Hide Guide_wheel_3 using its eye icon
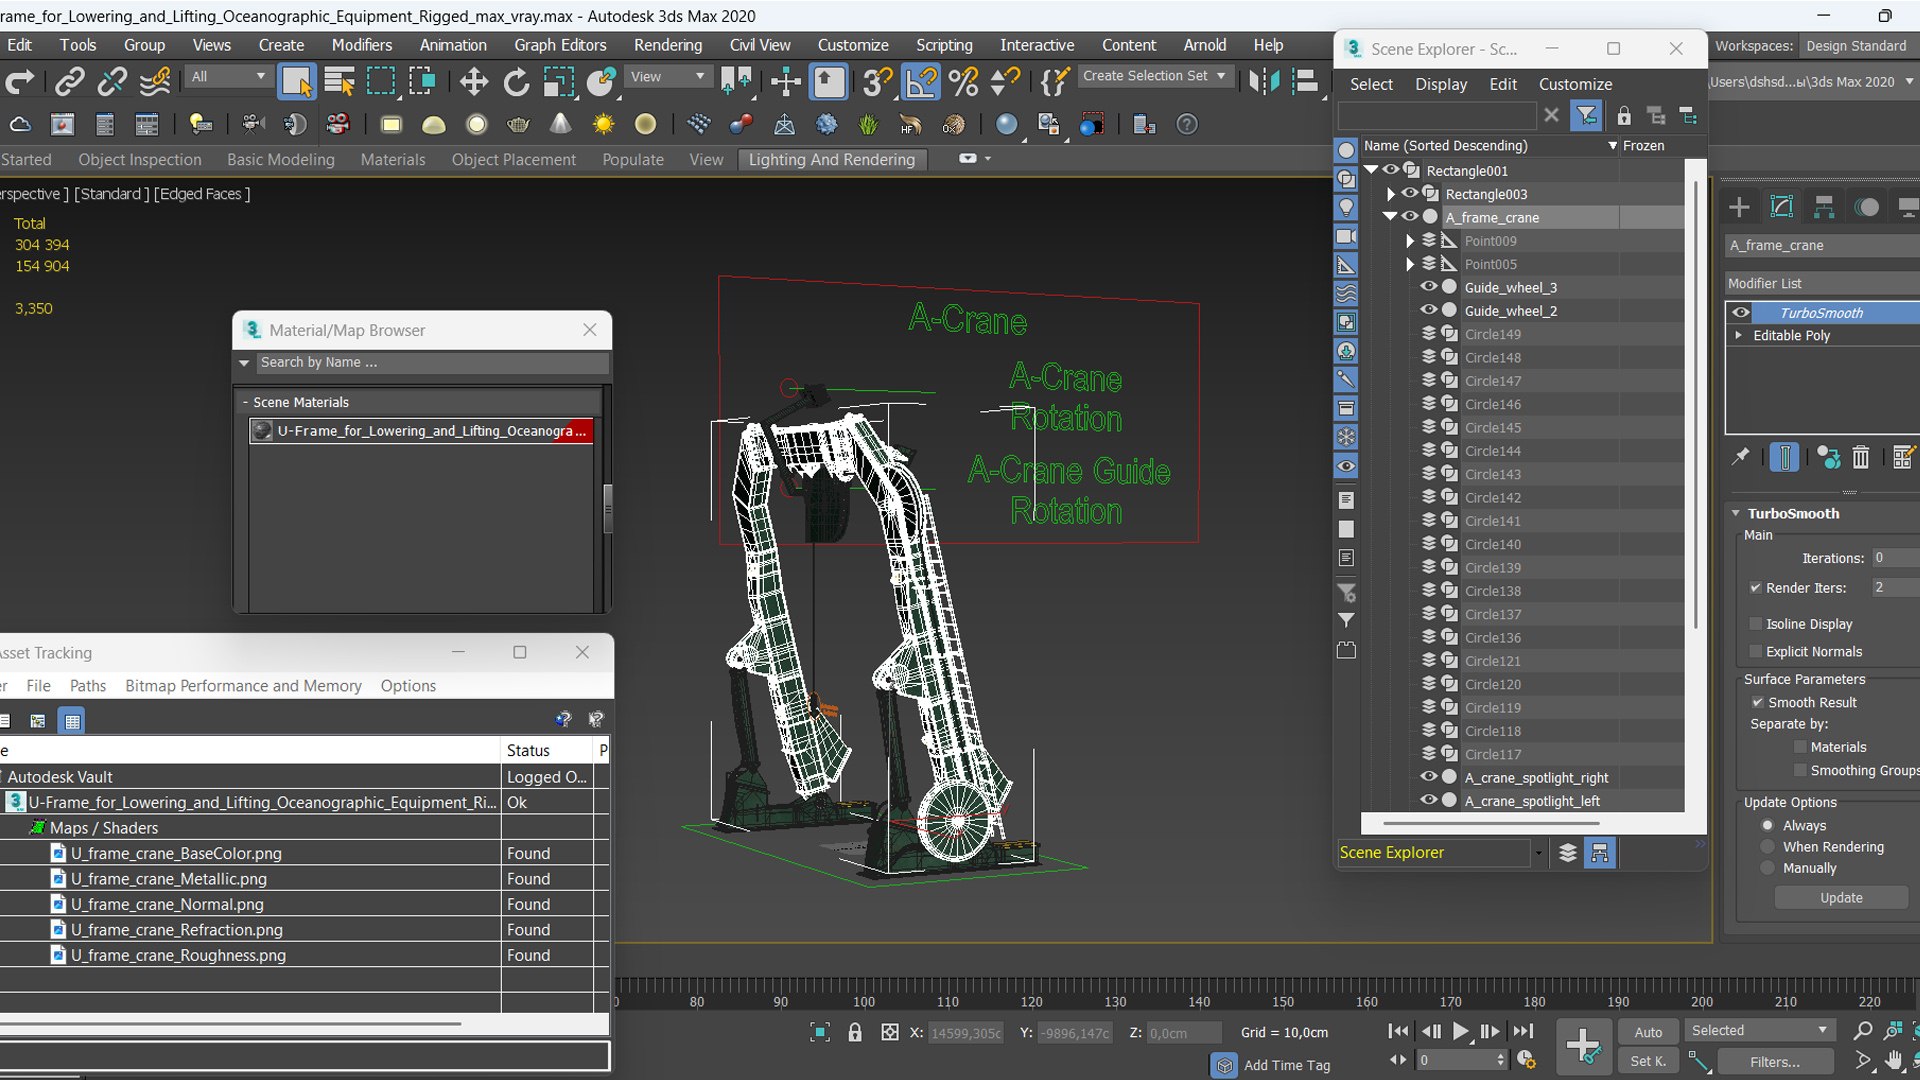1920x1080 pixels. coord(1429,287)
